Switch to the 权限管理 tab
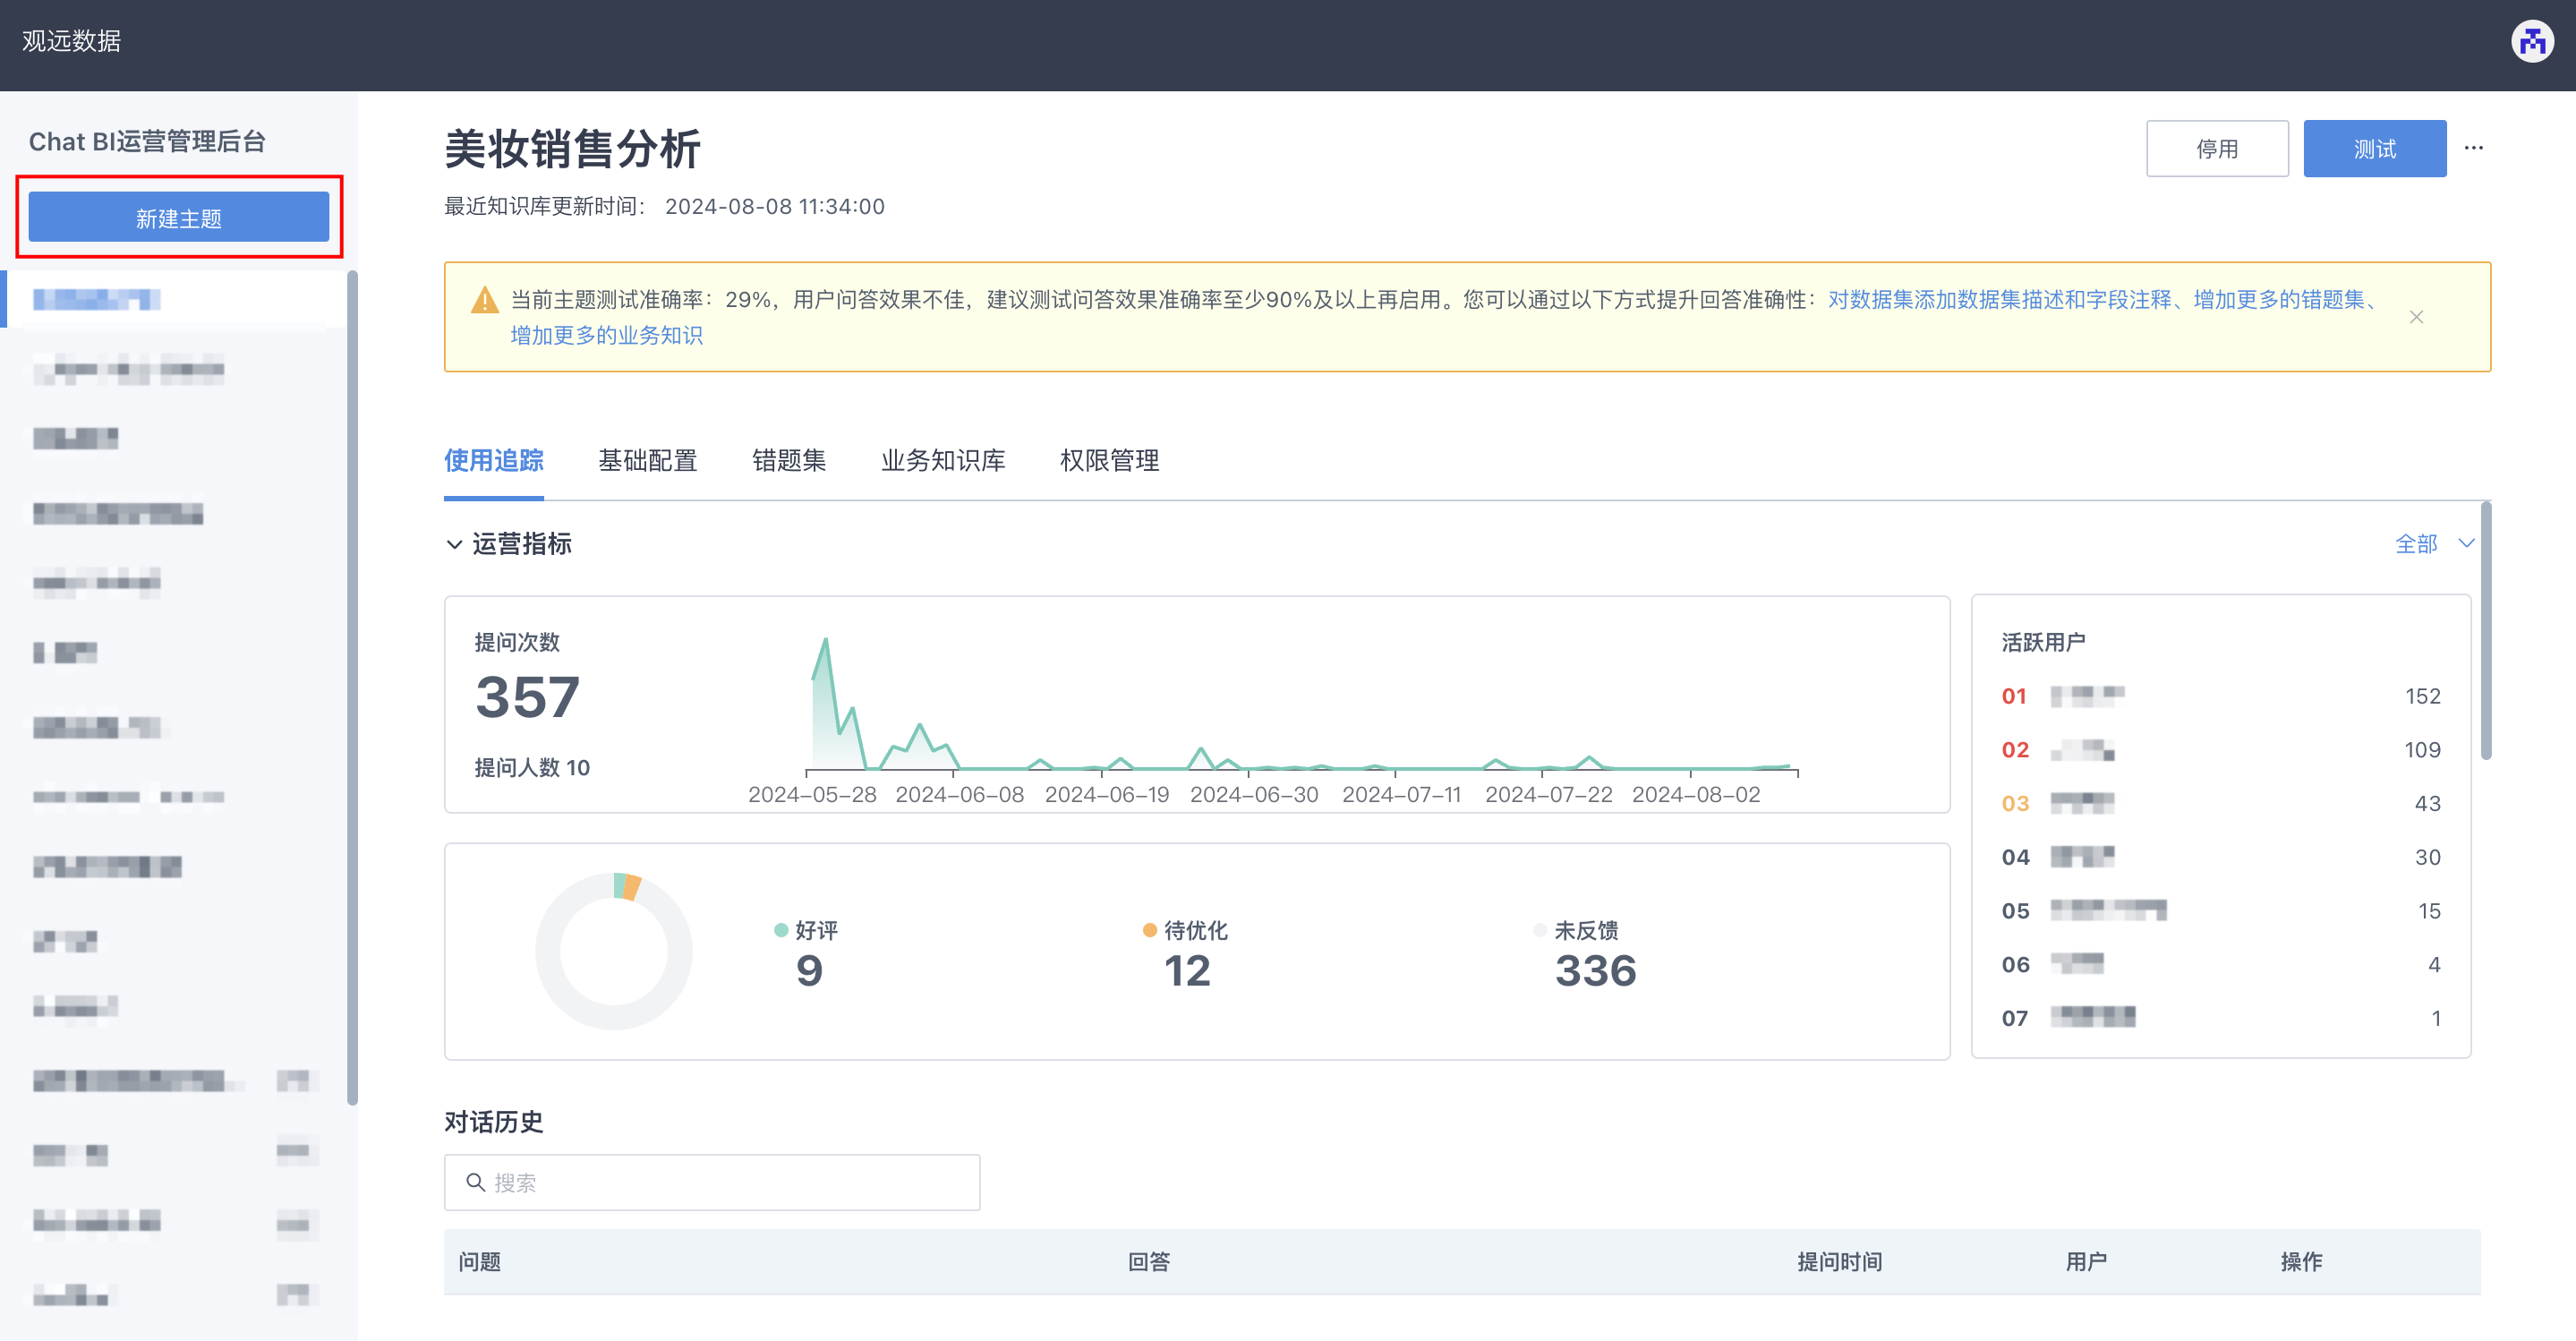This screenshot has width=2576, height=1341. [1108, 461]
